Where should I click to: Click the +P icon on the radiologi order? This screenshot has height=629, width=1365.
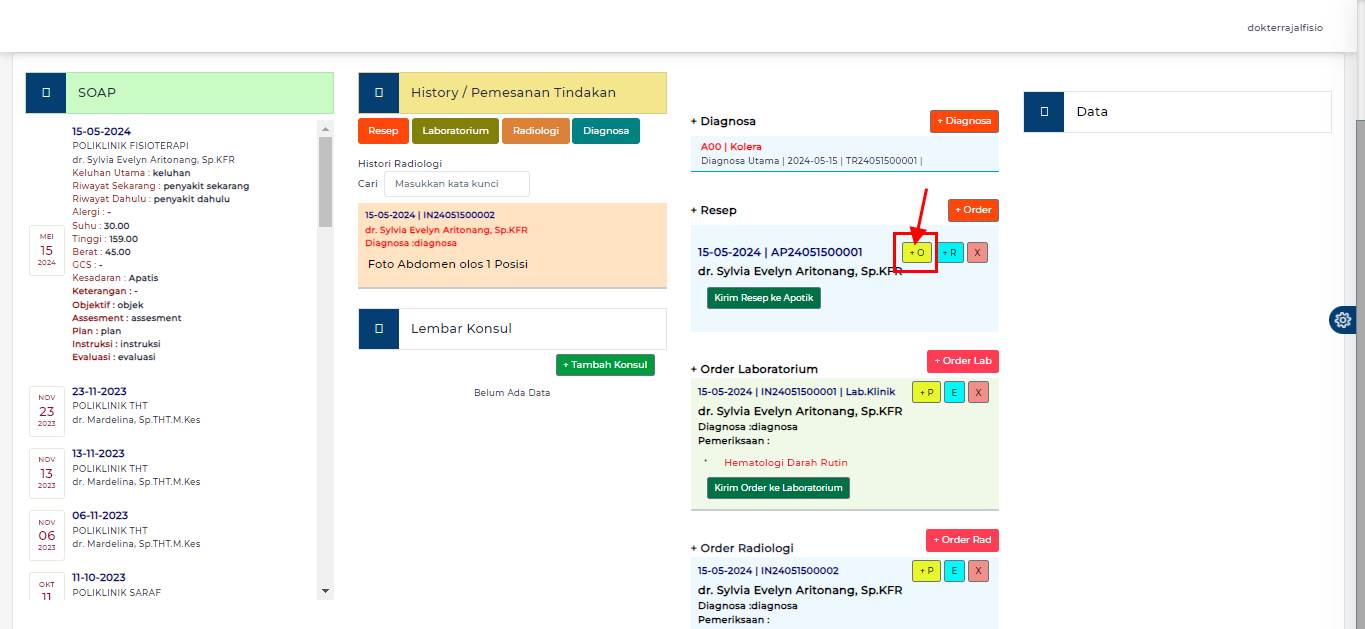click(x=926, y=570)
